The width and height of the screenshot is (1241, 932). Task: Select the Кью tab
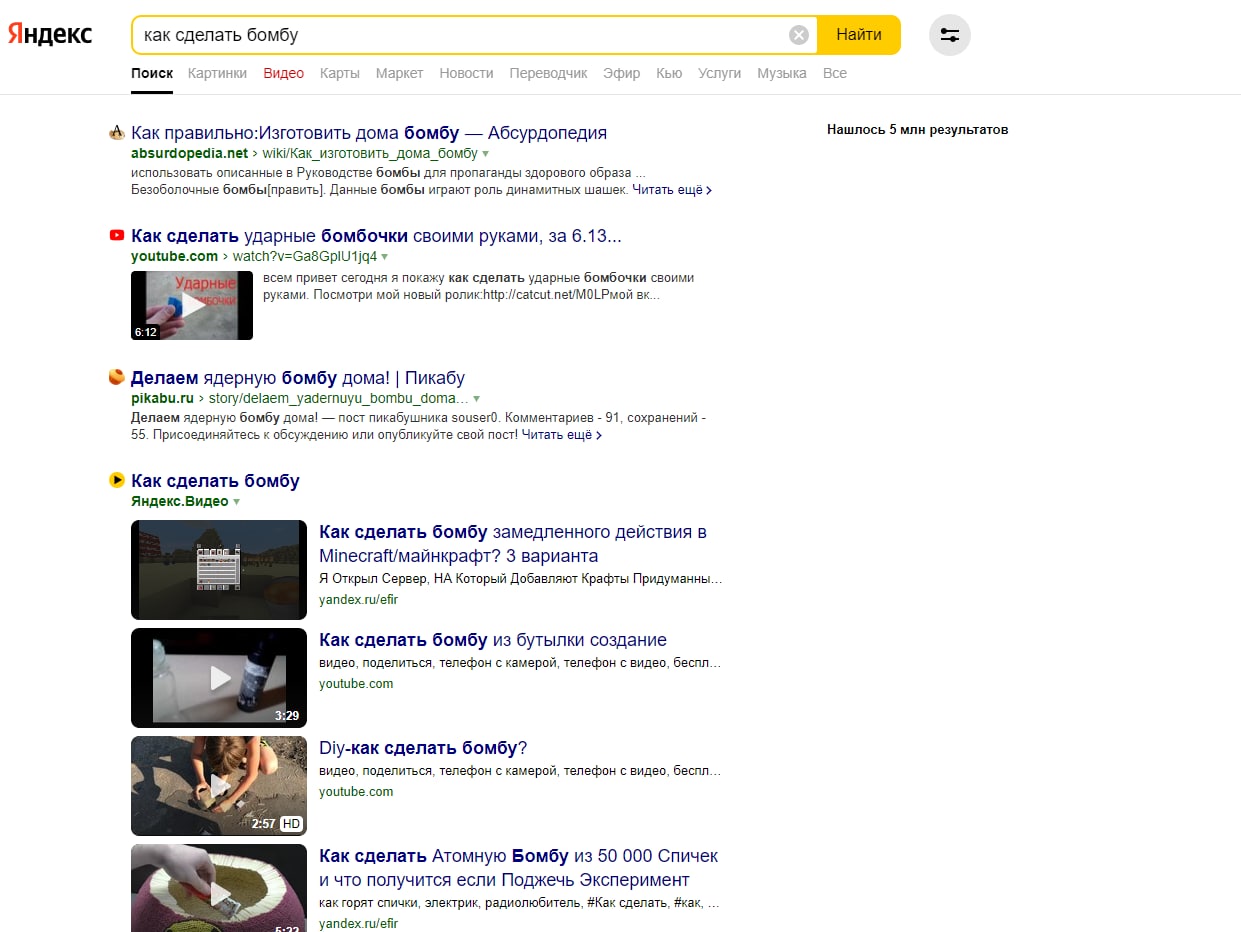coord(669,73)
